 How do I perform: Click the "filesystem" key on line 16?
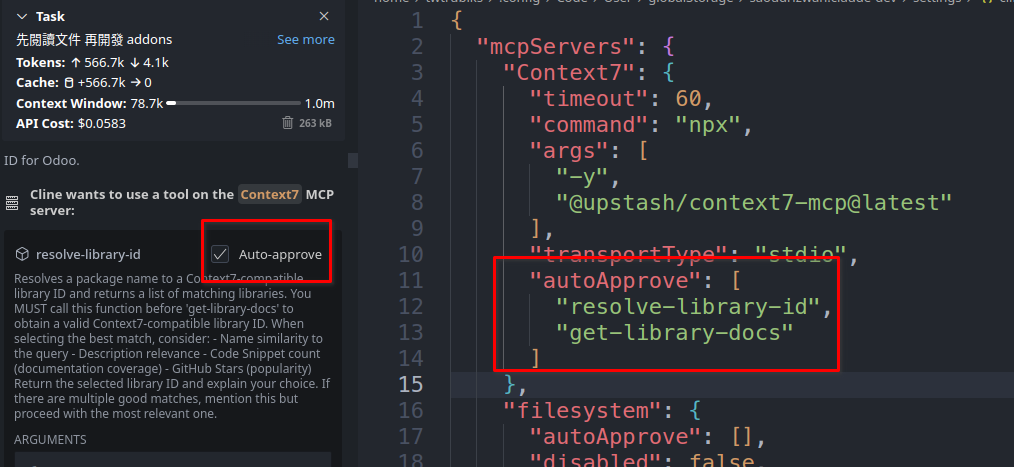coord(585,410)
